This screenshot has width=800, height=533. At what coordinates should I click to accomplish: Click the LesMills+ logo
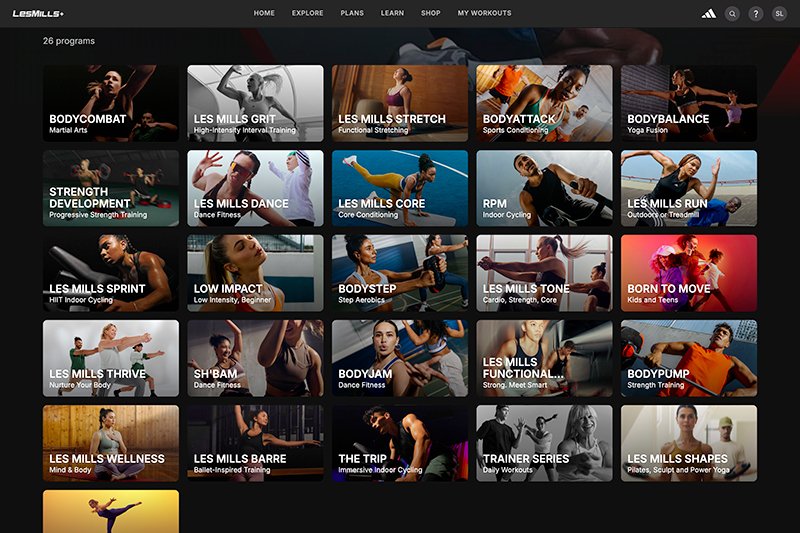(x=38, y=14)
